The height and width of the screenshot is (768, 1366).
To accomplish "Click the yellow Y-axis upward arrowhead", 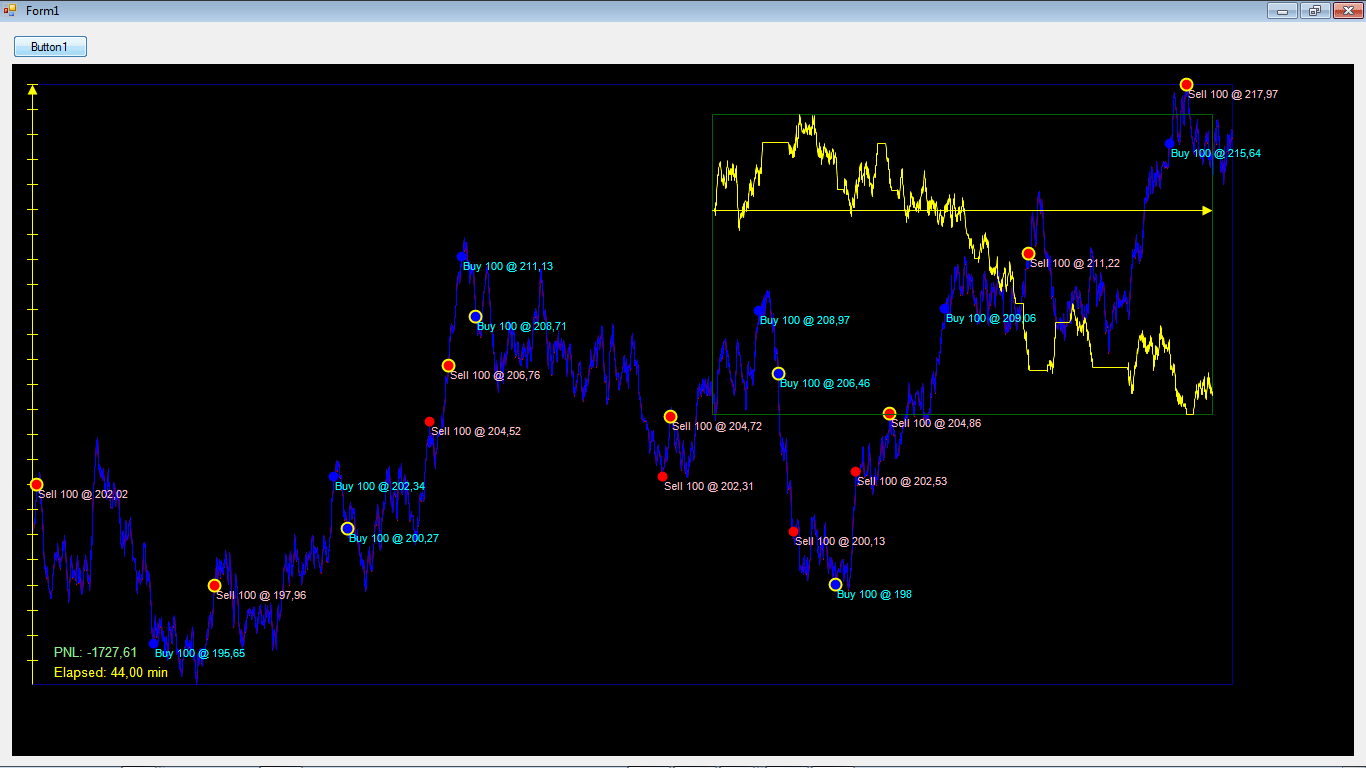I will (x=33, y=89).
